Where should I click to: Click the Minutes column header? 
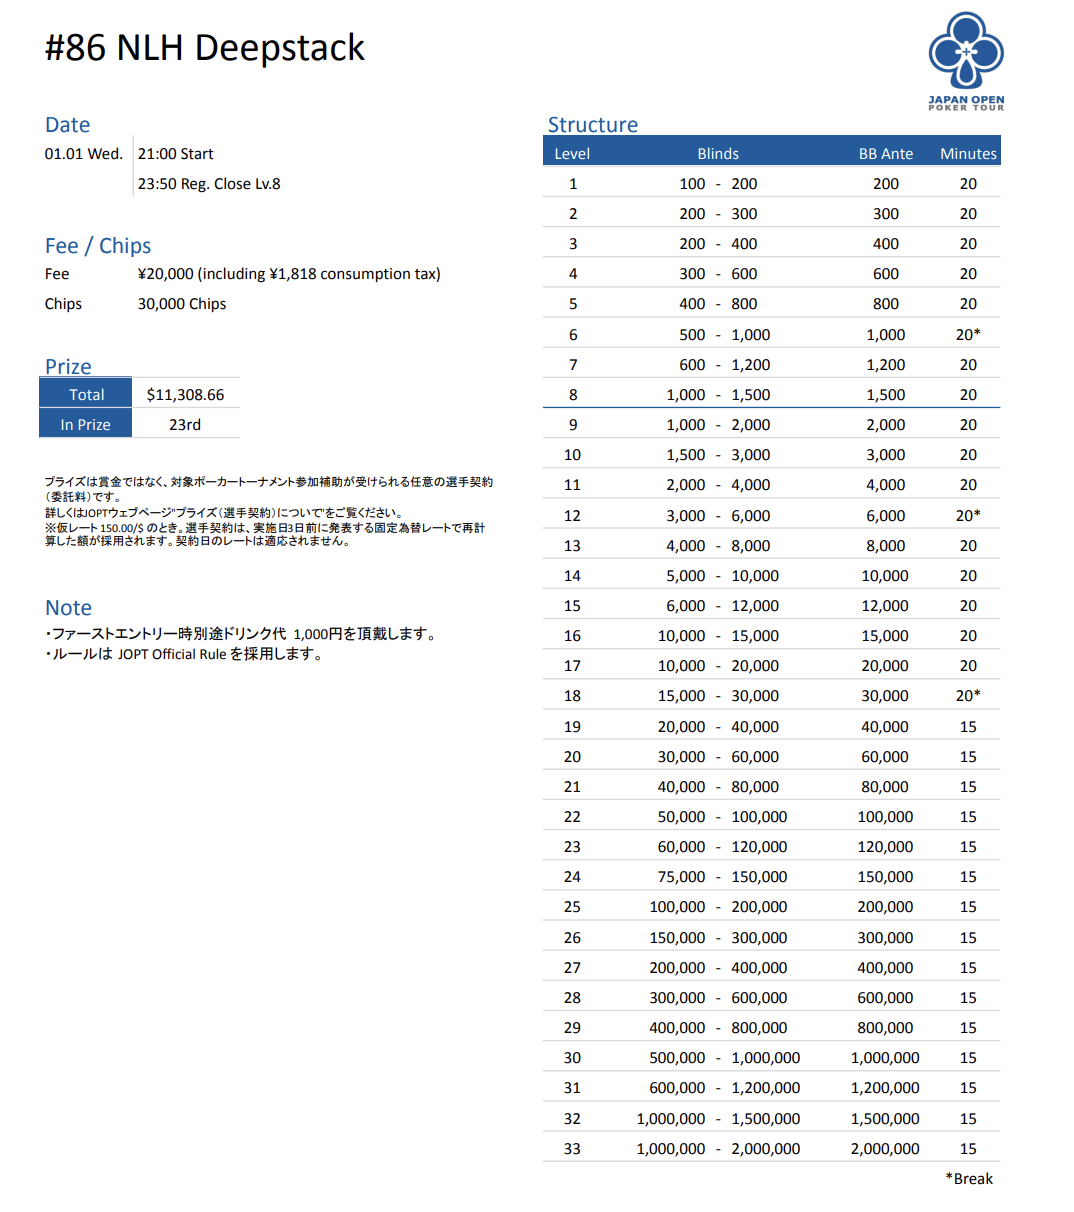[968, 154]
